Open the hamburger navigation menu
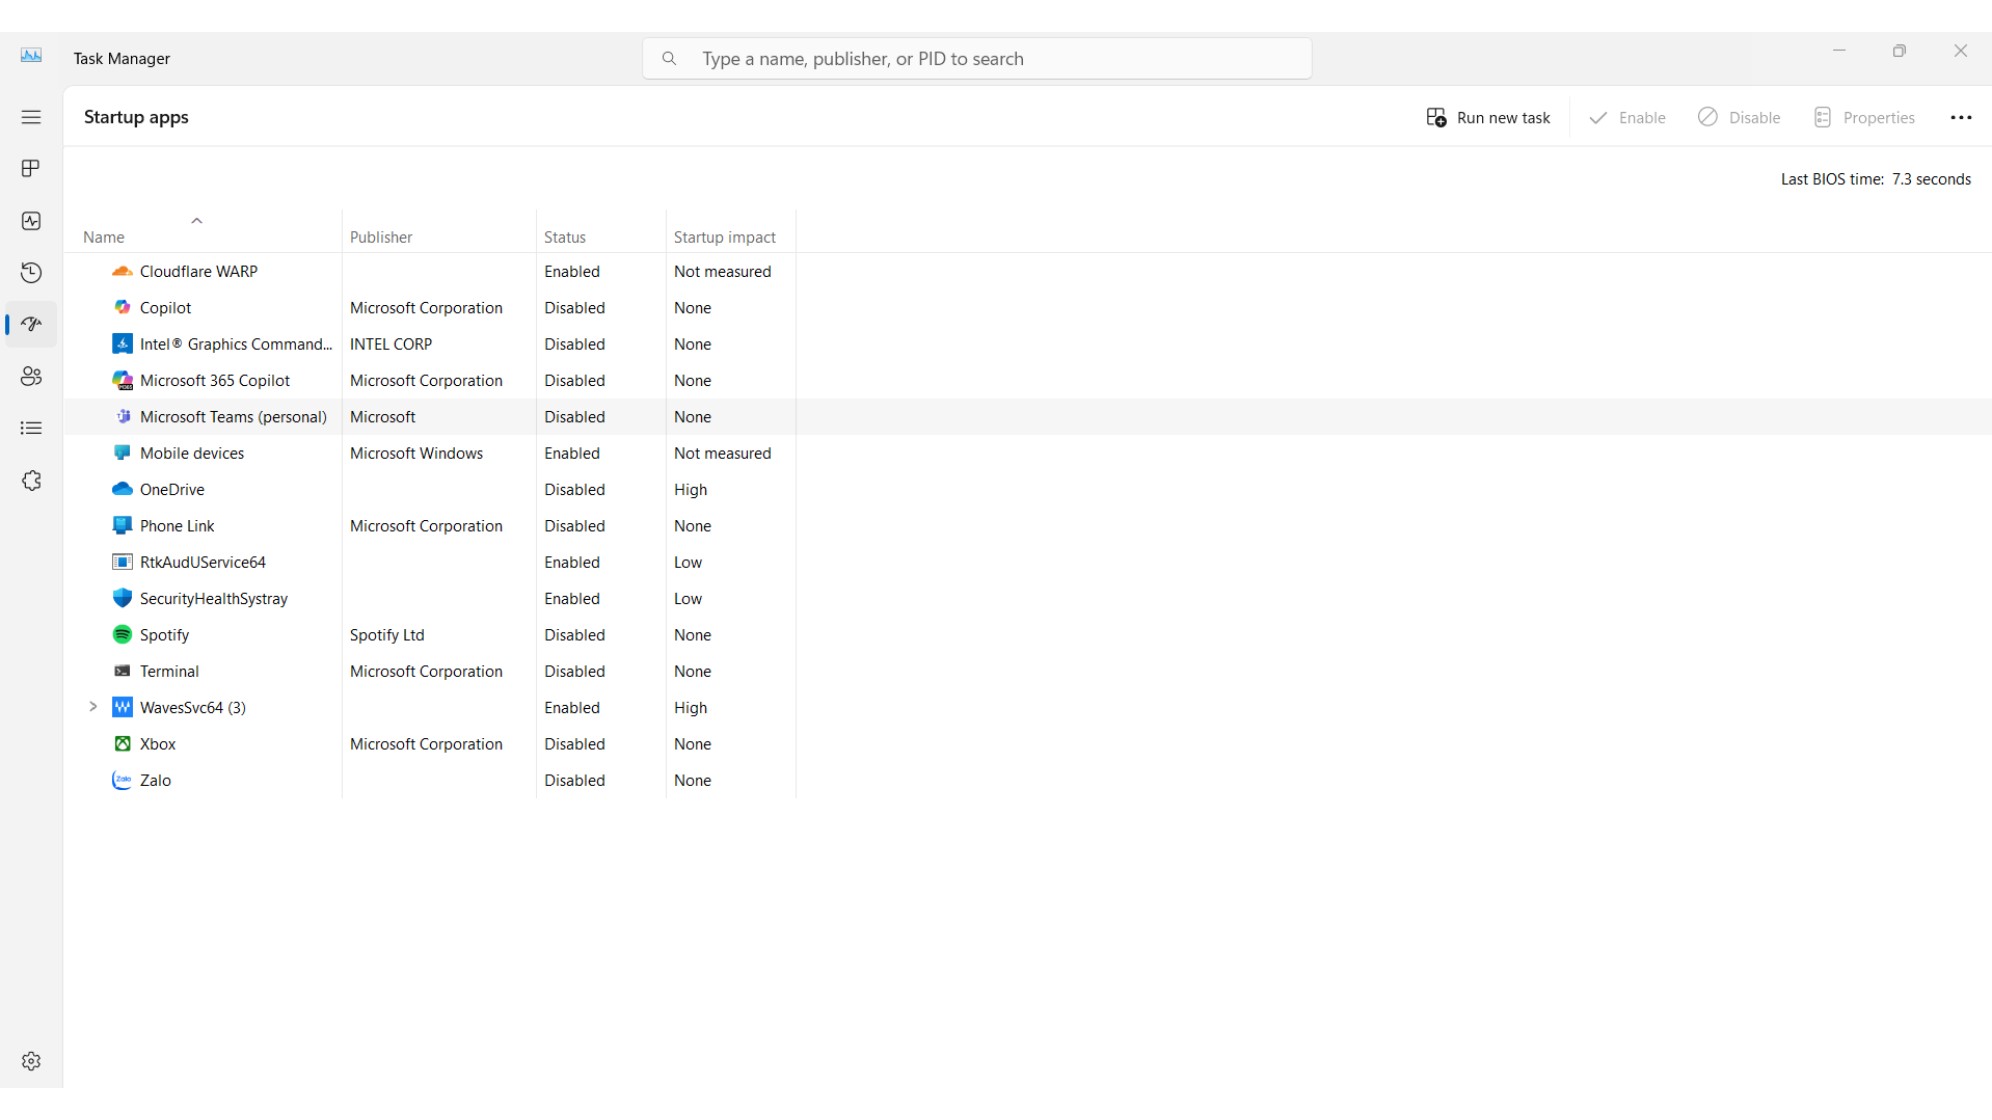Viewport: 1992px width, 1120px height. coord(31,117)
